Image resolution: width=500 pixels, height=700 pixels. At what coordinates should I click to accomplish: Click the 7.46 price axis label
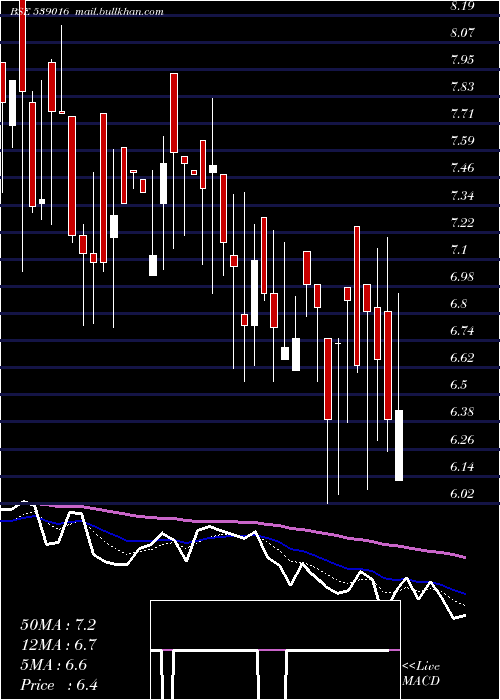pos(463,168)
